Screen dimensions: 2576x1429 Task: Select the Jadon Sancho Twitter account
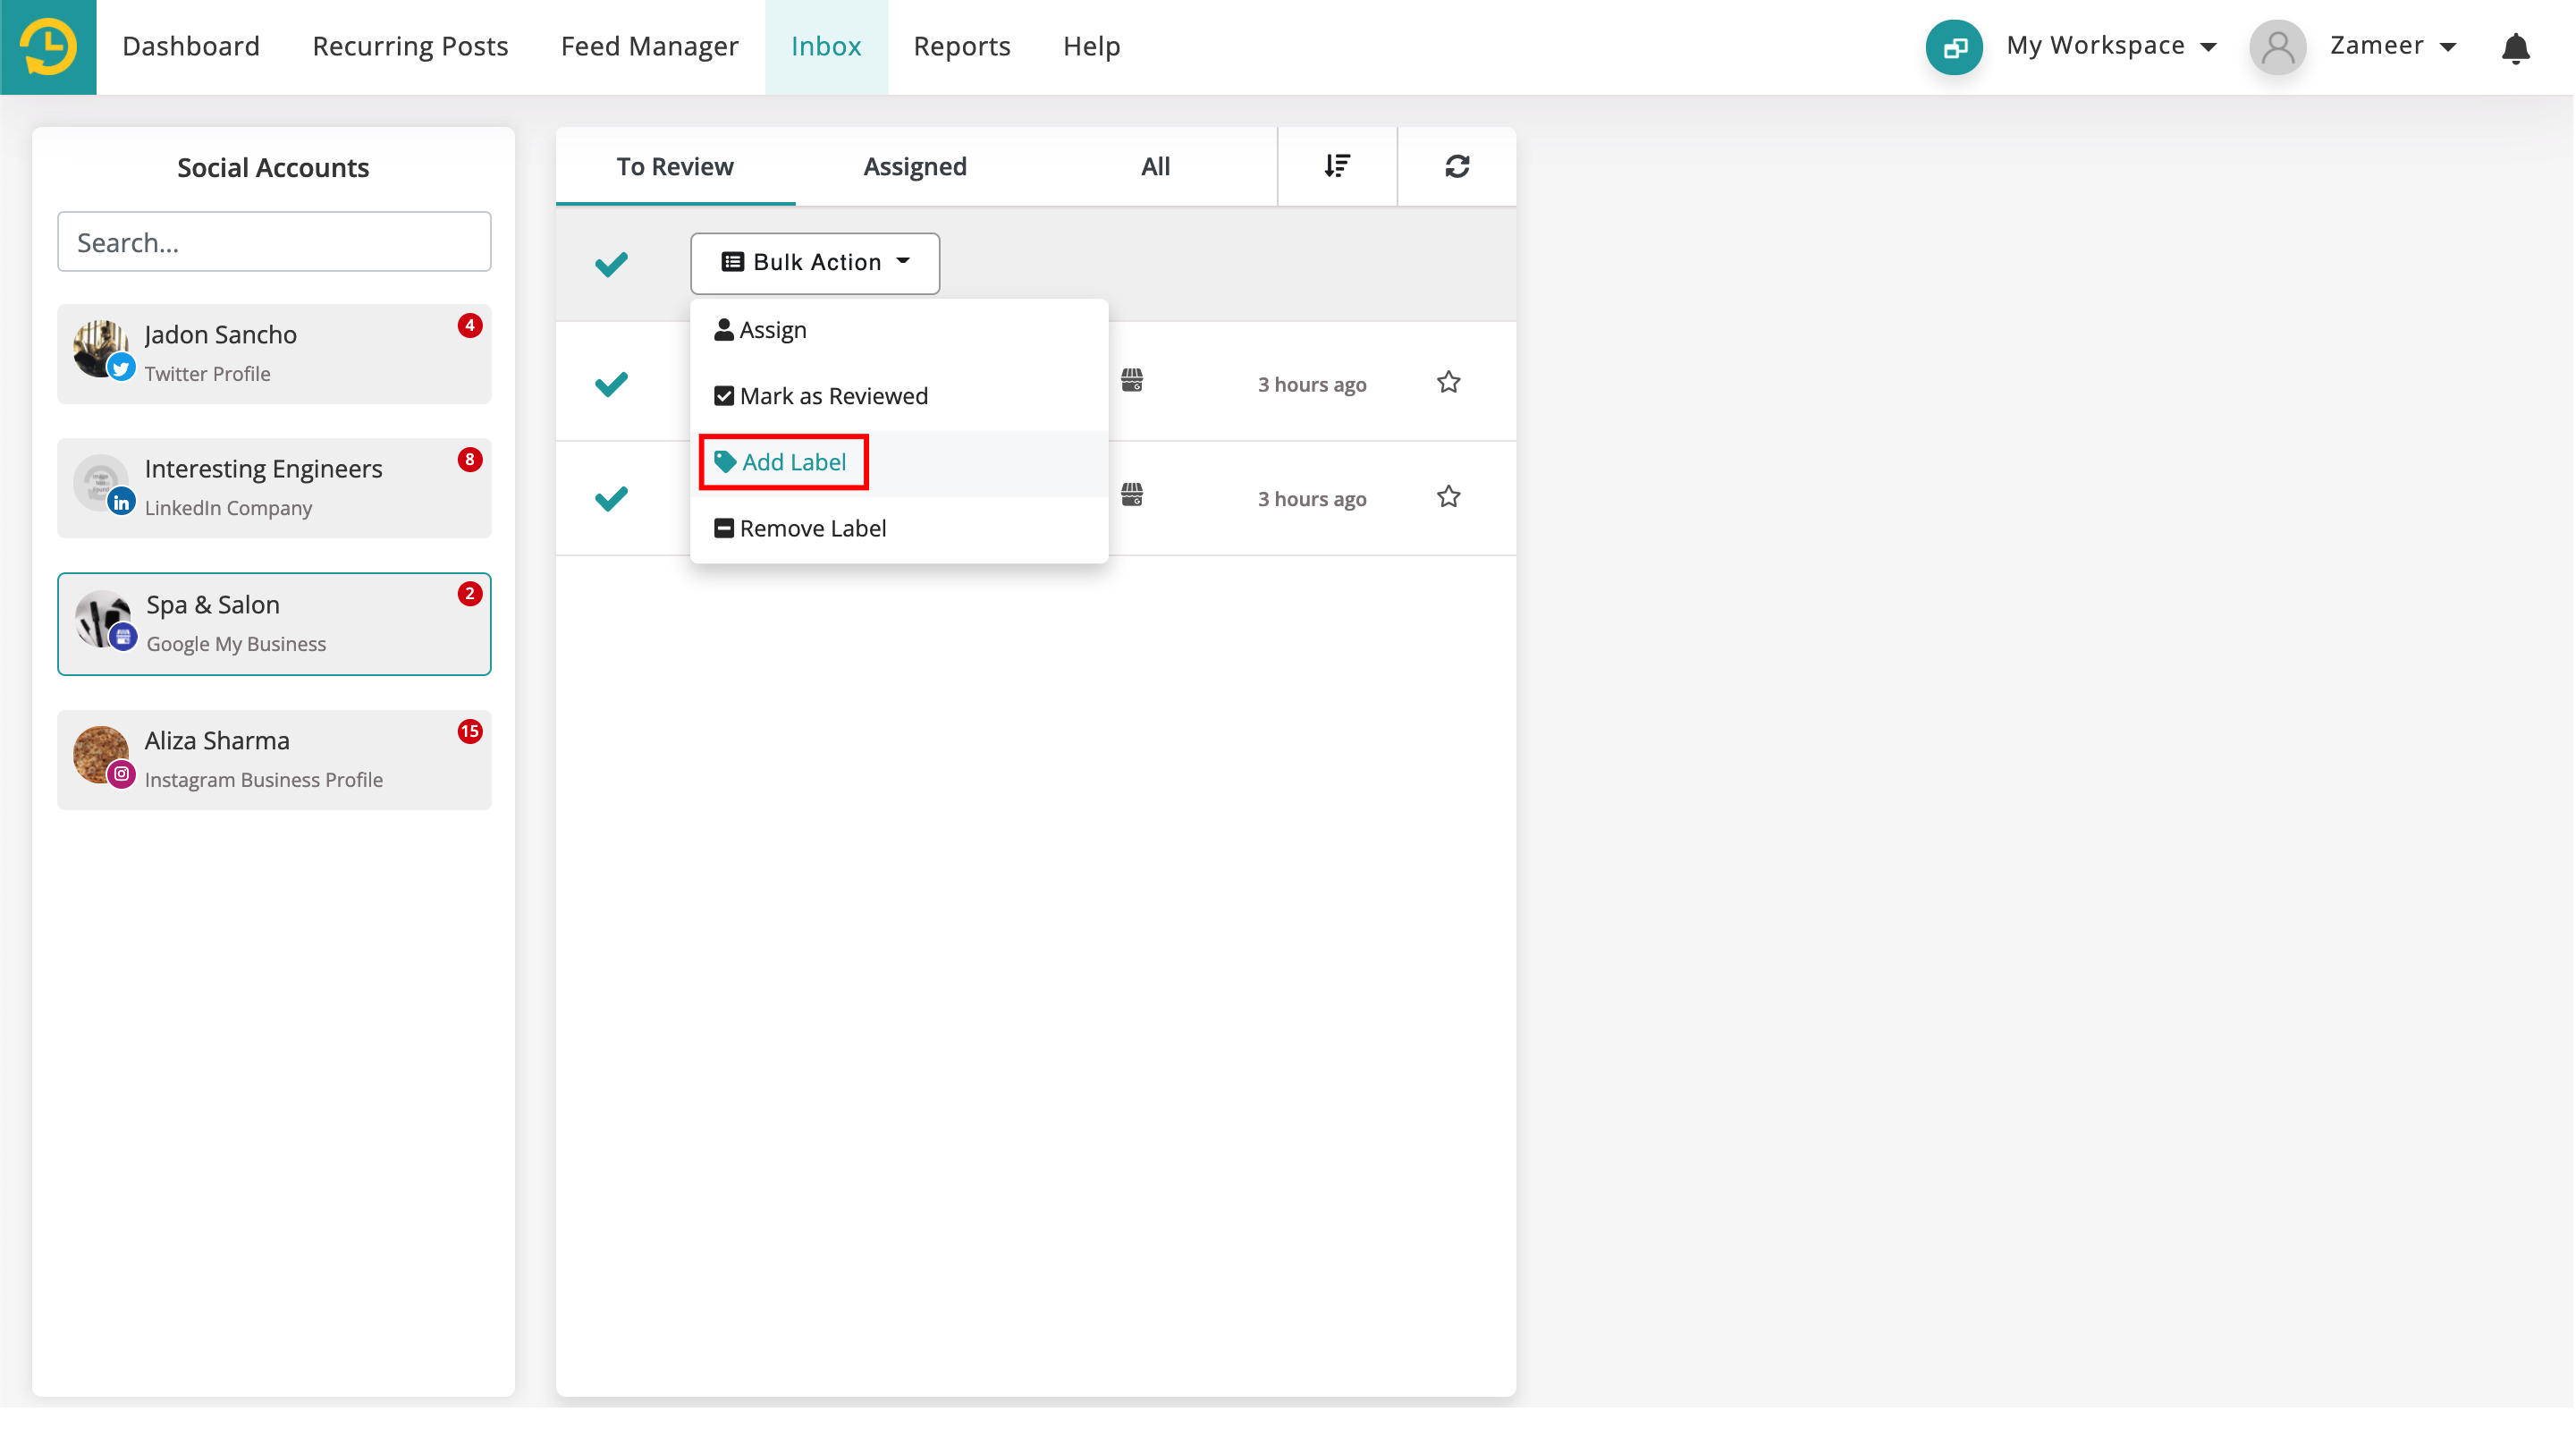pos(274,354)
